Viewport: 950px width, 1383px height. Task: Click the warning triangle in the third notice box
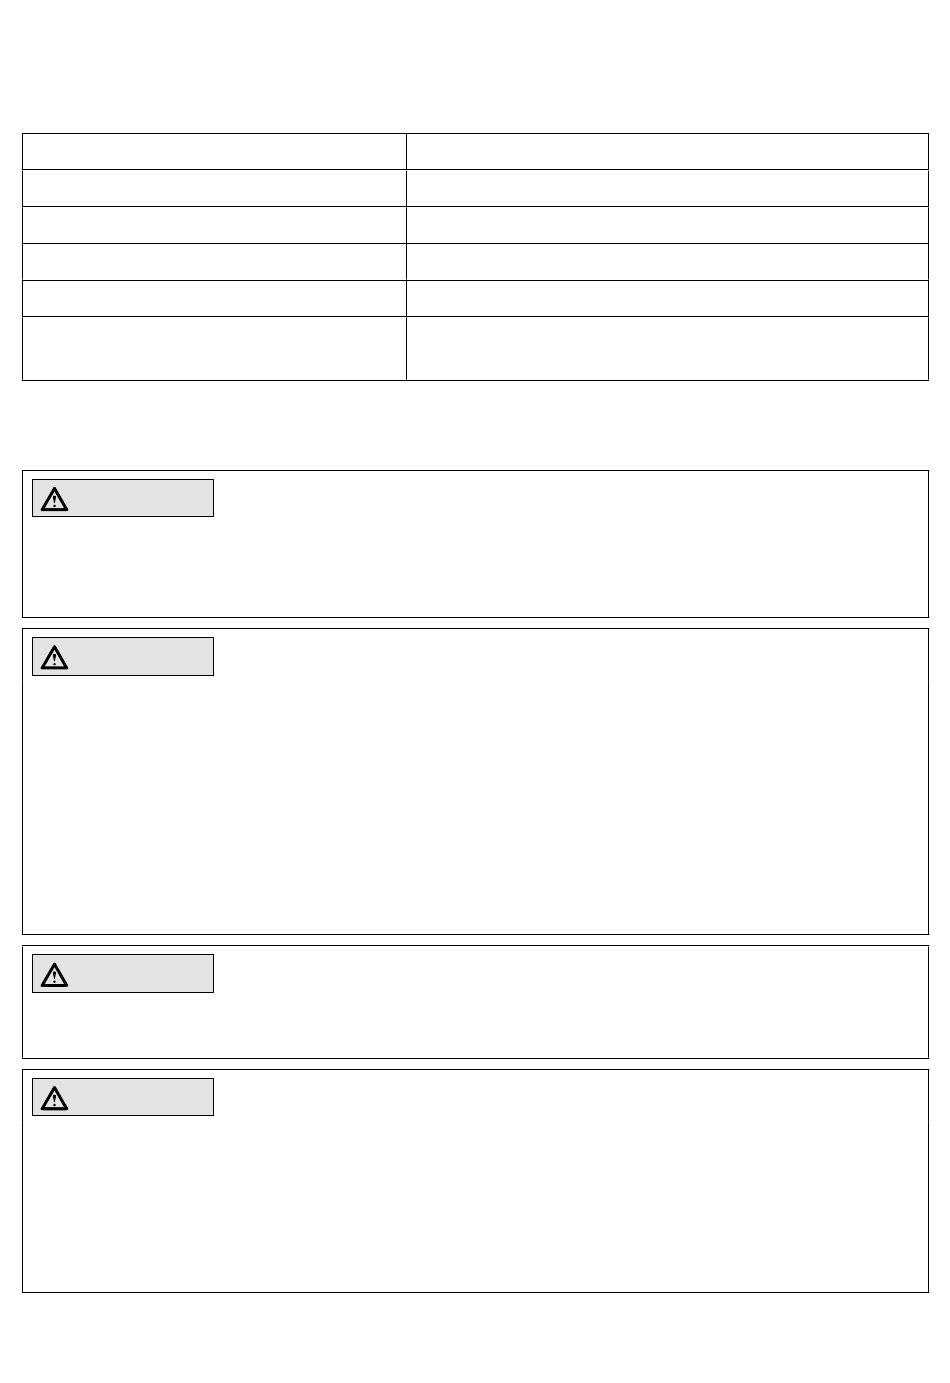click(x=54, y=974)
